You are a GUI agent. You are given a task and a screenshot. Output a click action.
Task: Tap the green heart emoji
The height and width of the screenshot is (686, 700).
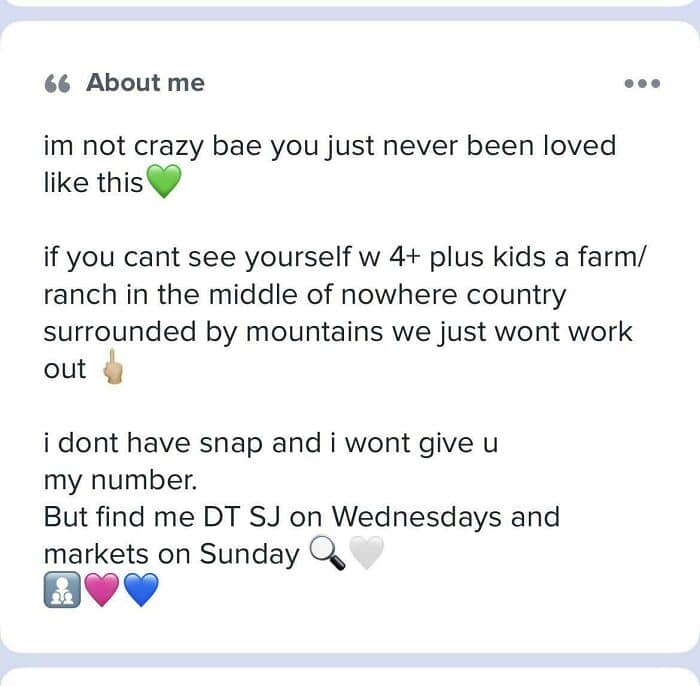pos(164,184)
